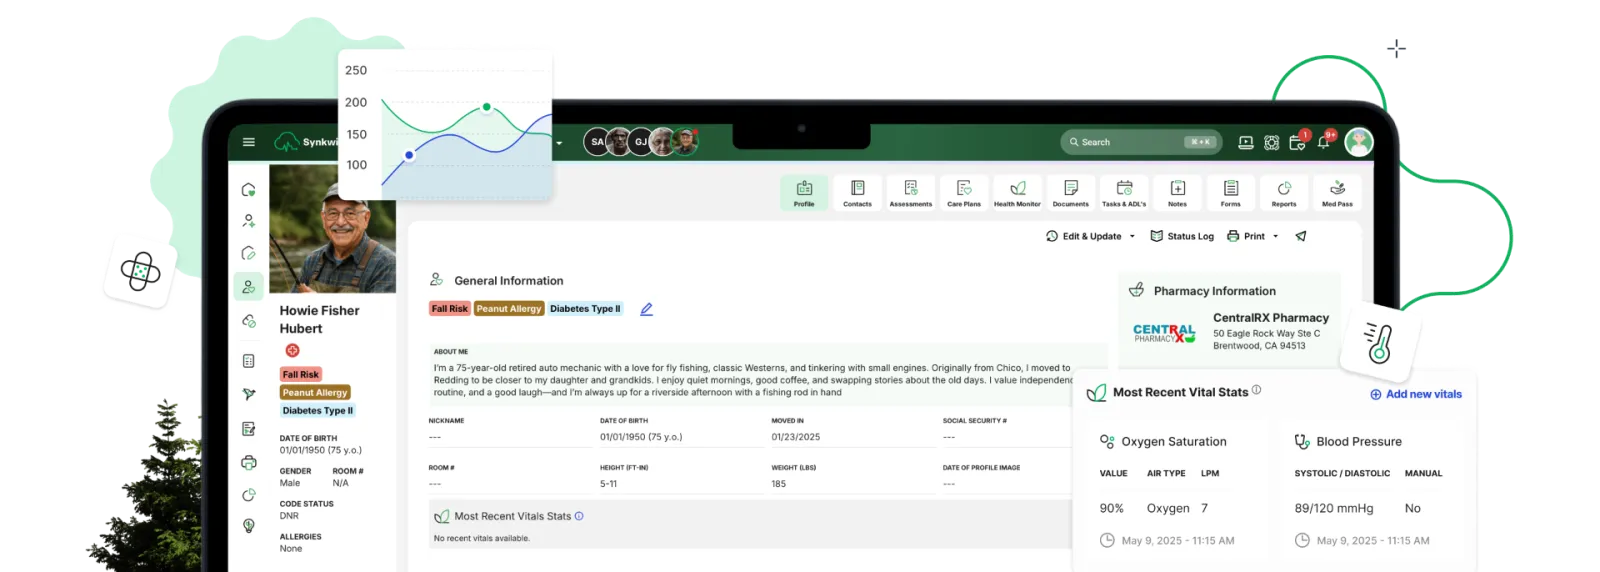Image resolution: width=1600 pixels, height=572 pixels.
Task: Click the moved in date "01/23/2025"
Action: point(796,437)
